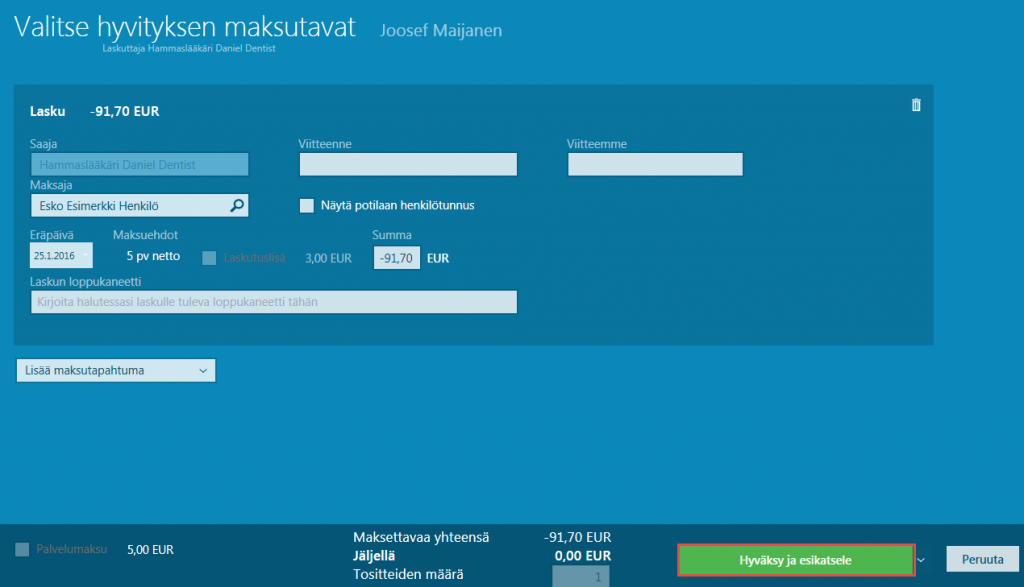Click the recipient name Joosef Maijanen

coord(440,30)
